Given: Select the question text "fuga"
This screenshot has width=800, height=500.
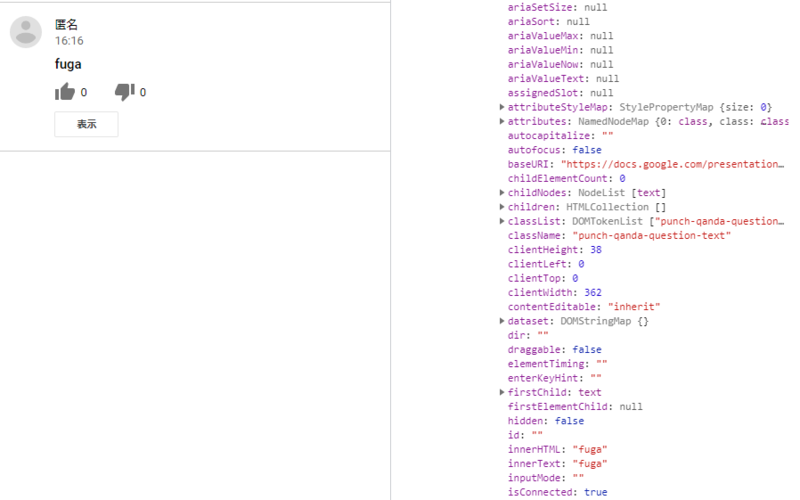Looking at the screenshot, I should 68,64.
